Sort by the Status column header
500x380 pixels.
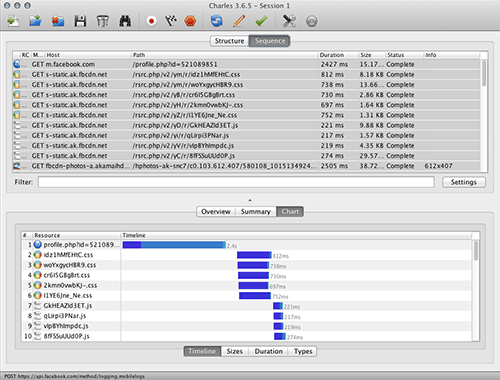[x=405, y=55]
